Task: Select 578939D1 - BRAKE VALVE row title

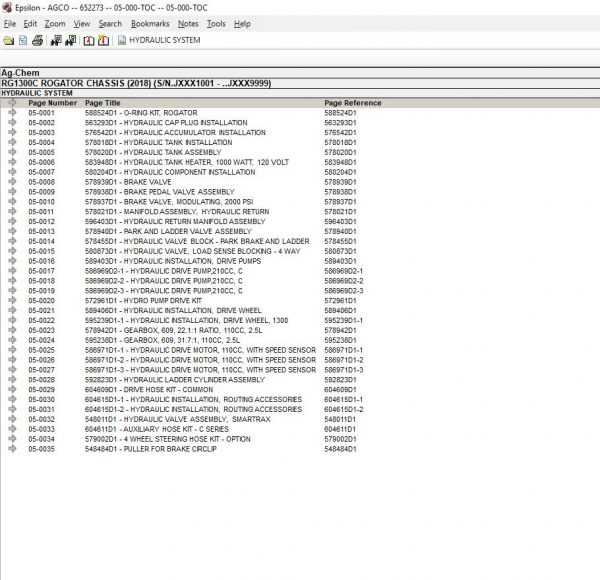Action: [x=128, y=182]
